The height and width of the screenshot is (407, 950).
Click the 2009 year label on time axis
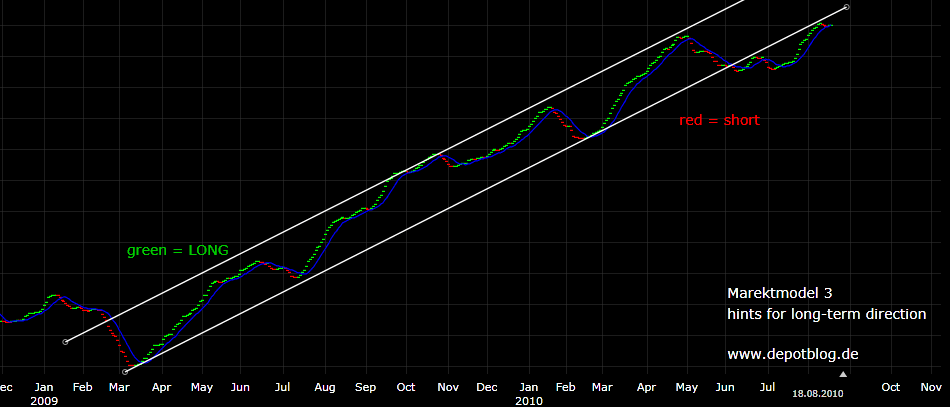pos(44,400)
